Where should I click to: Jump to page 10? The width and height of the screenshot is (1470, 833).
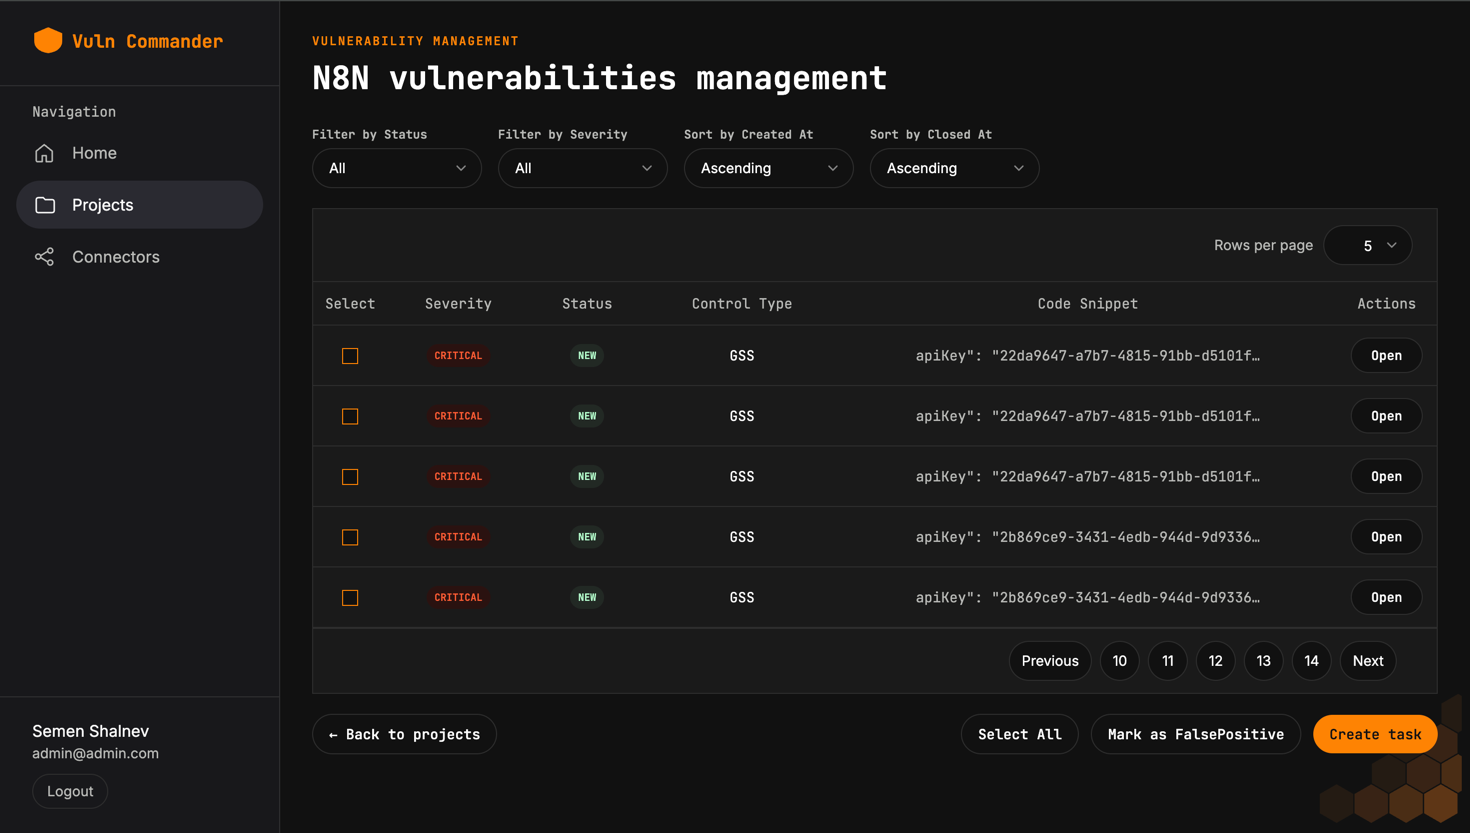[1120, 661]
